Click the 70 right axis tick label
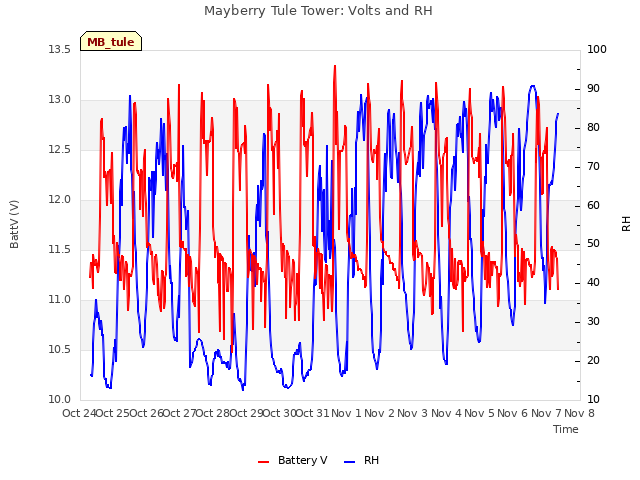Viewport: 640px width, 480px height. [x=593, y=167]
